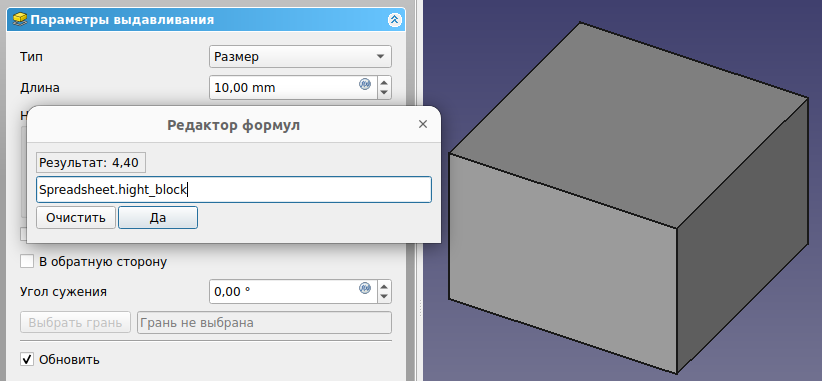Open the formula editor icon in Длина field
822x381 pixels.
click(365, 84)
